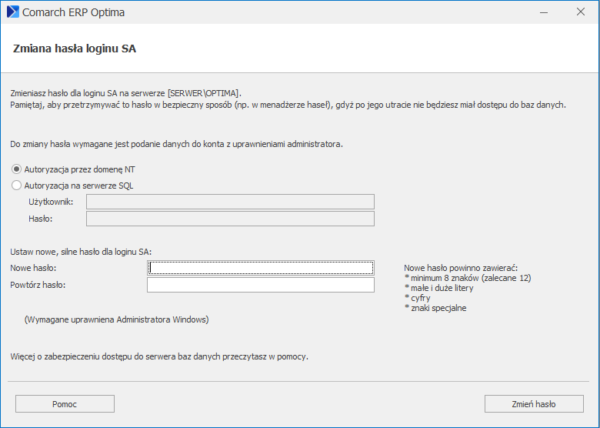Minimize the Comarch ERP Optima window
The width and height of the screenshot is (600, 428).
click(x=544, y=12)
